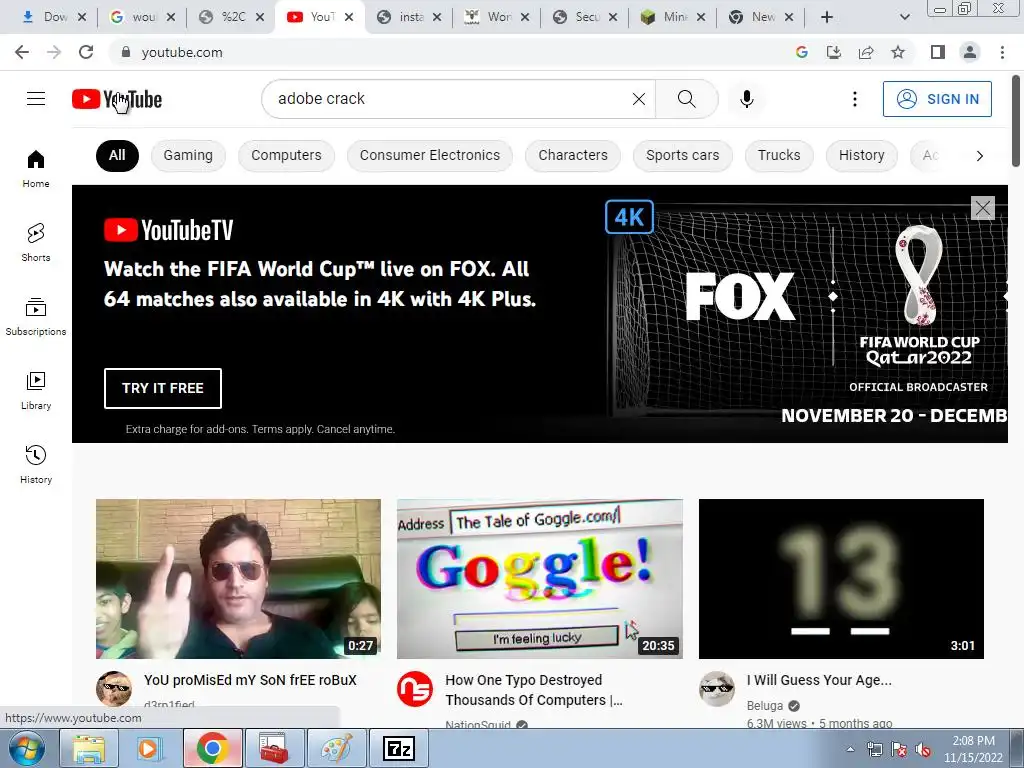Select the Trucks filter chip
1024x768 pixels.
coord(779,155)
